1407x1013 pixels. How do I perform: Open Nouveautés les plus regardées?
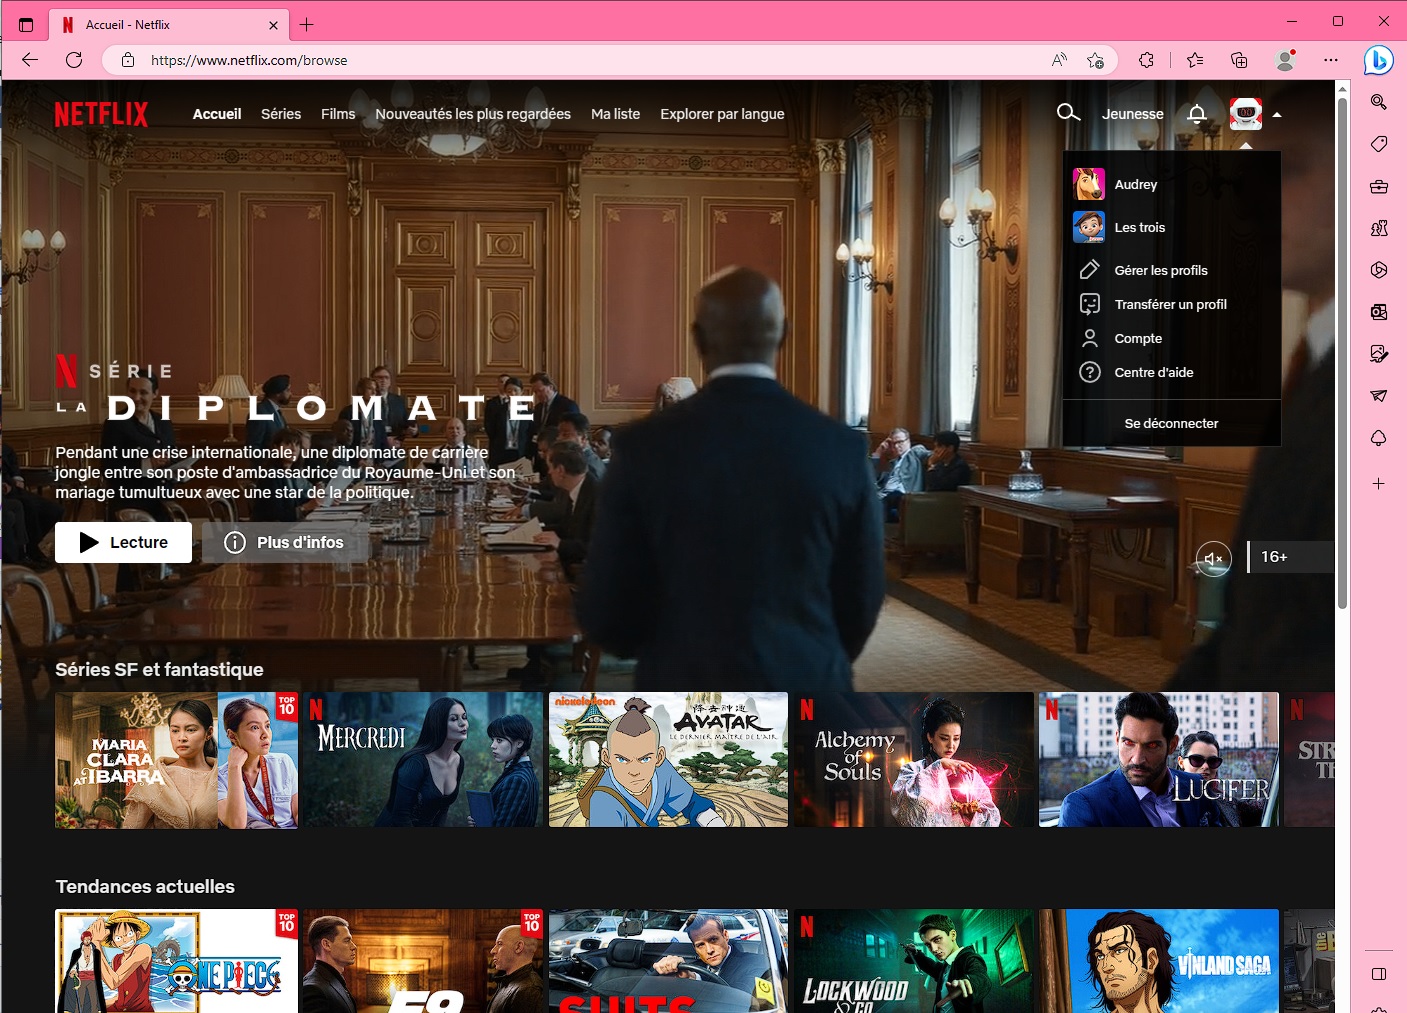click(473, 114)
